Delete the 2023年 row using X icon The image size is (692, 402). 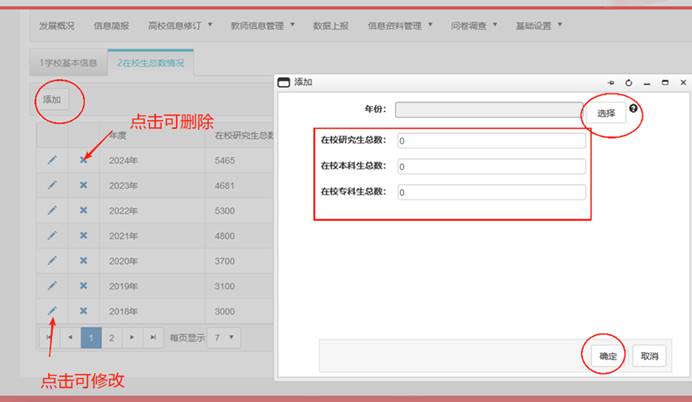point(84,185)
